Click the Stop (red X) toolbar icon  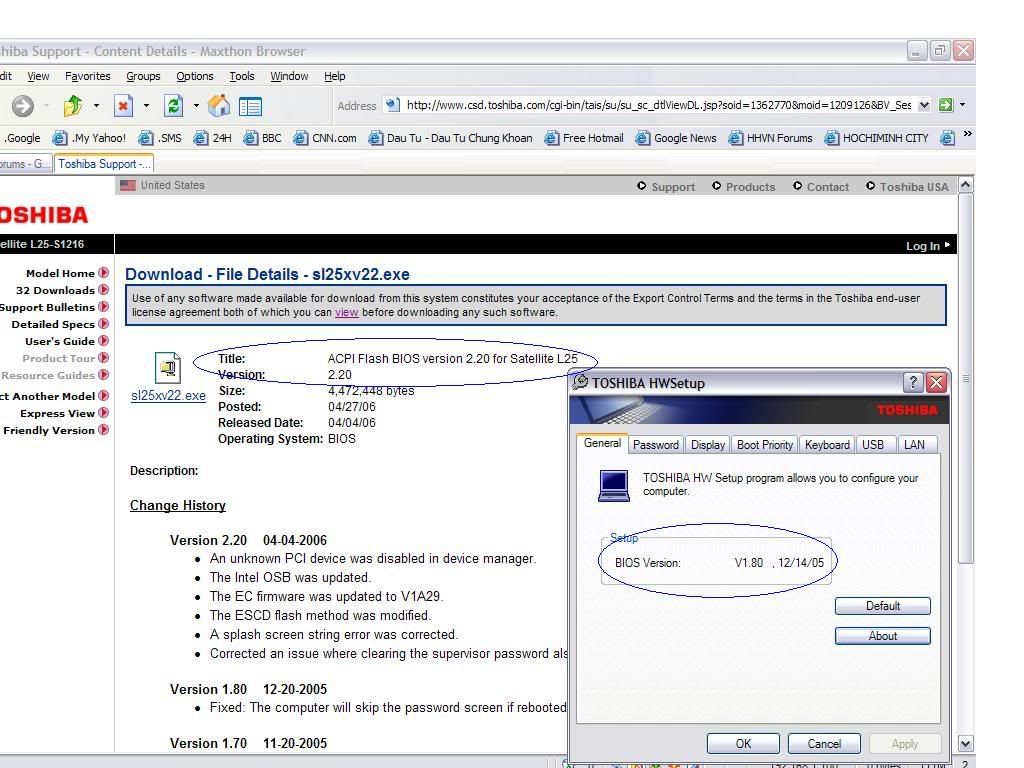(123, 106)
